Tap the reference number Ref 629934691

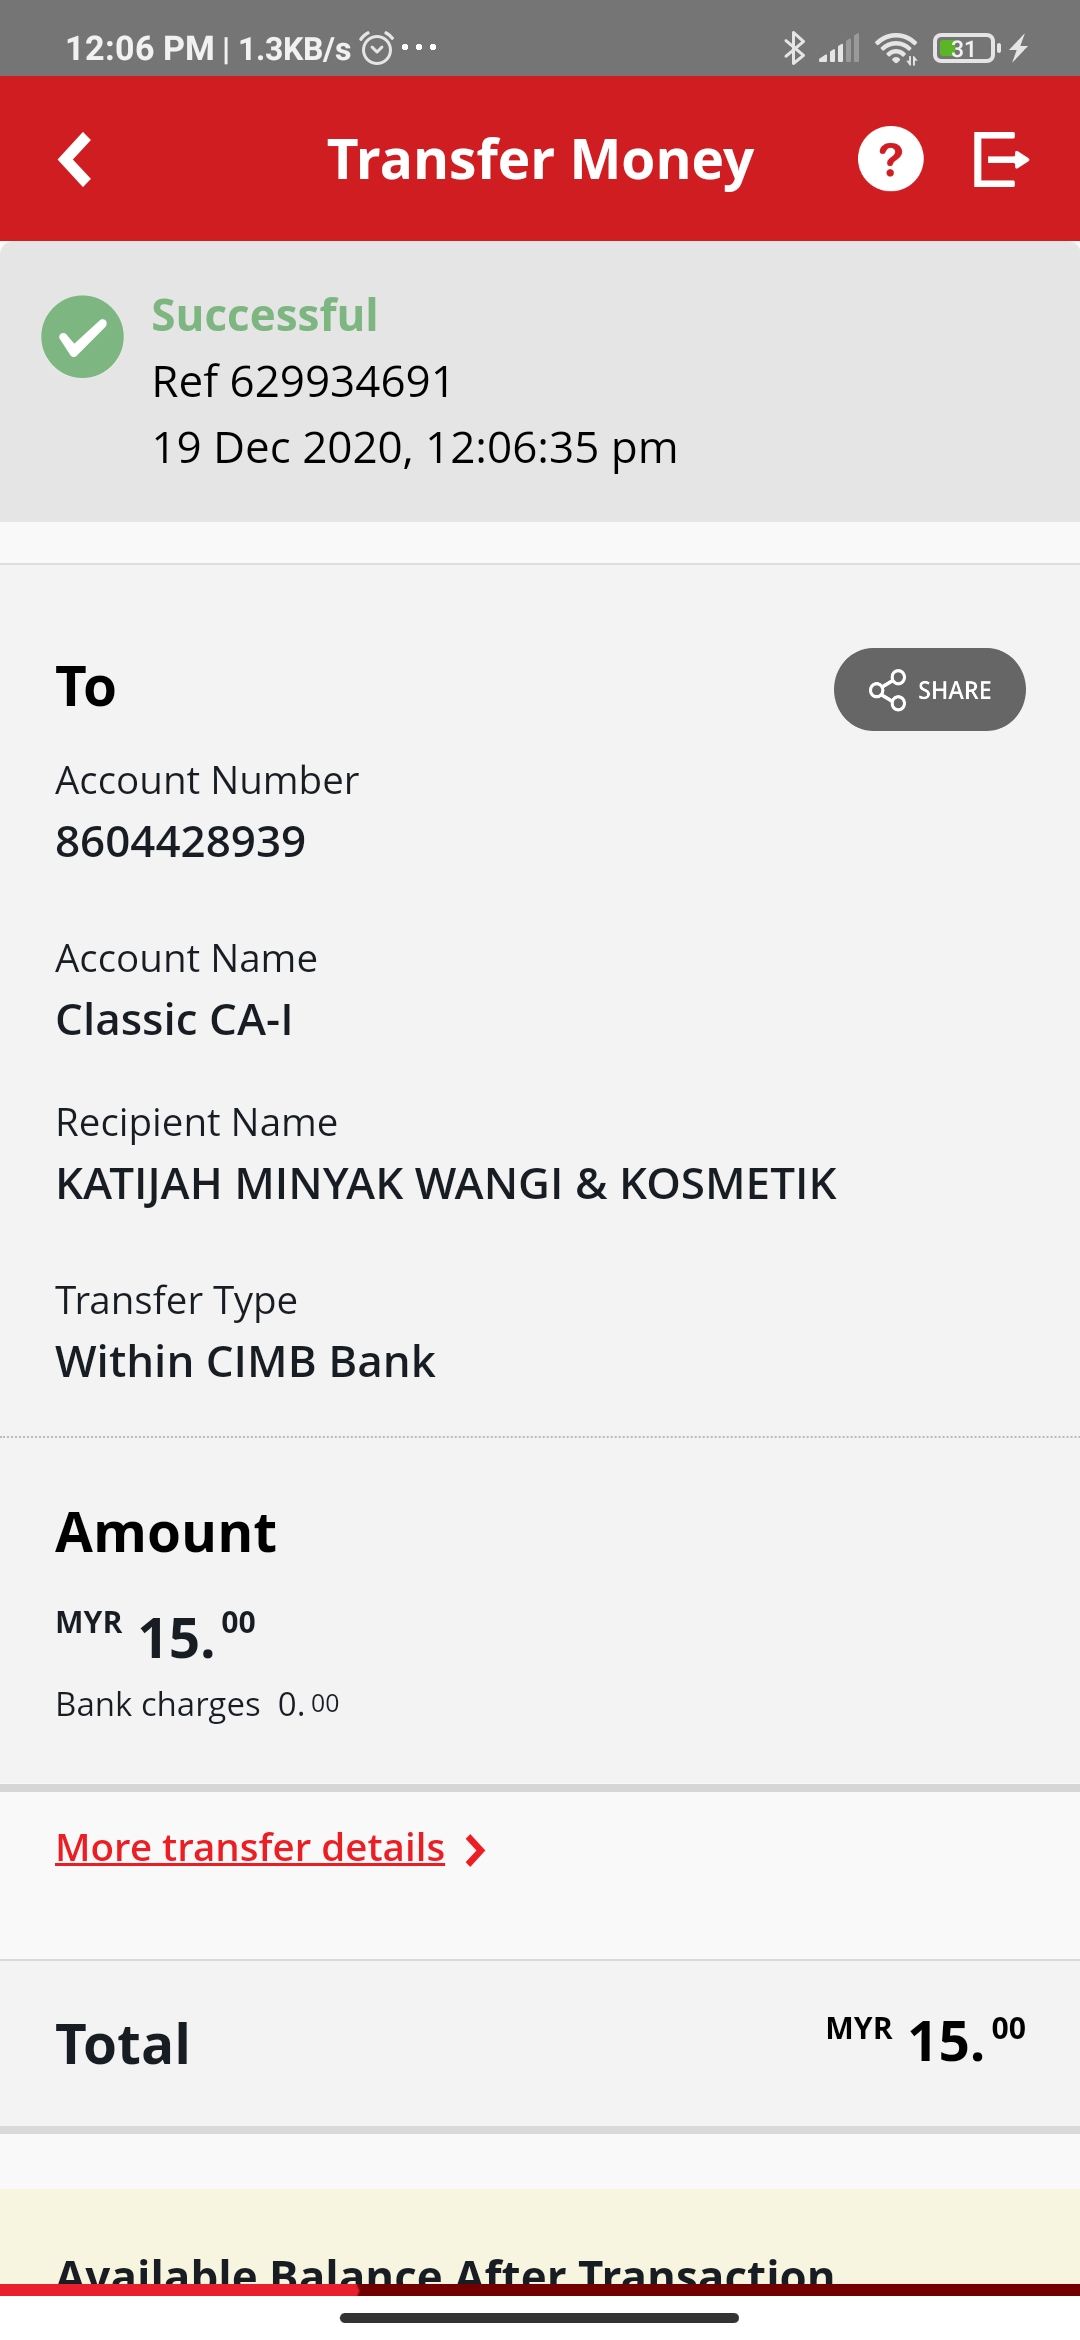302,381
